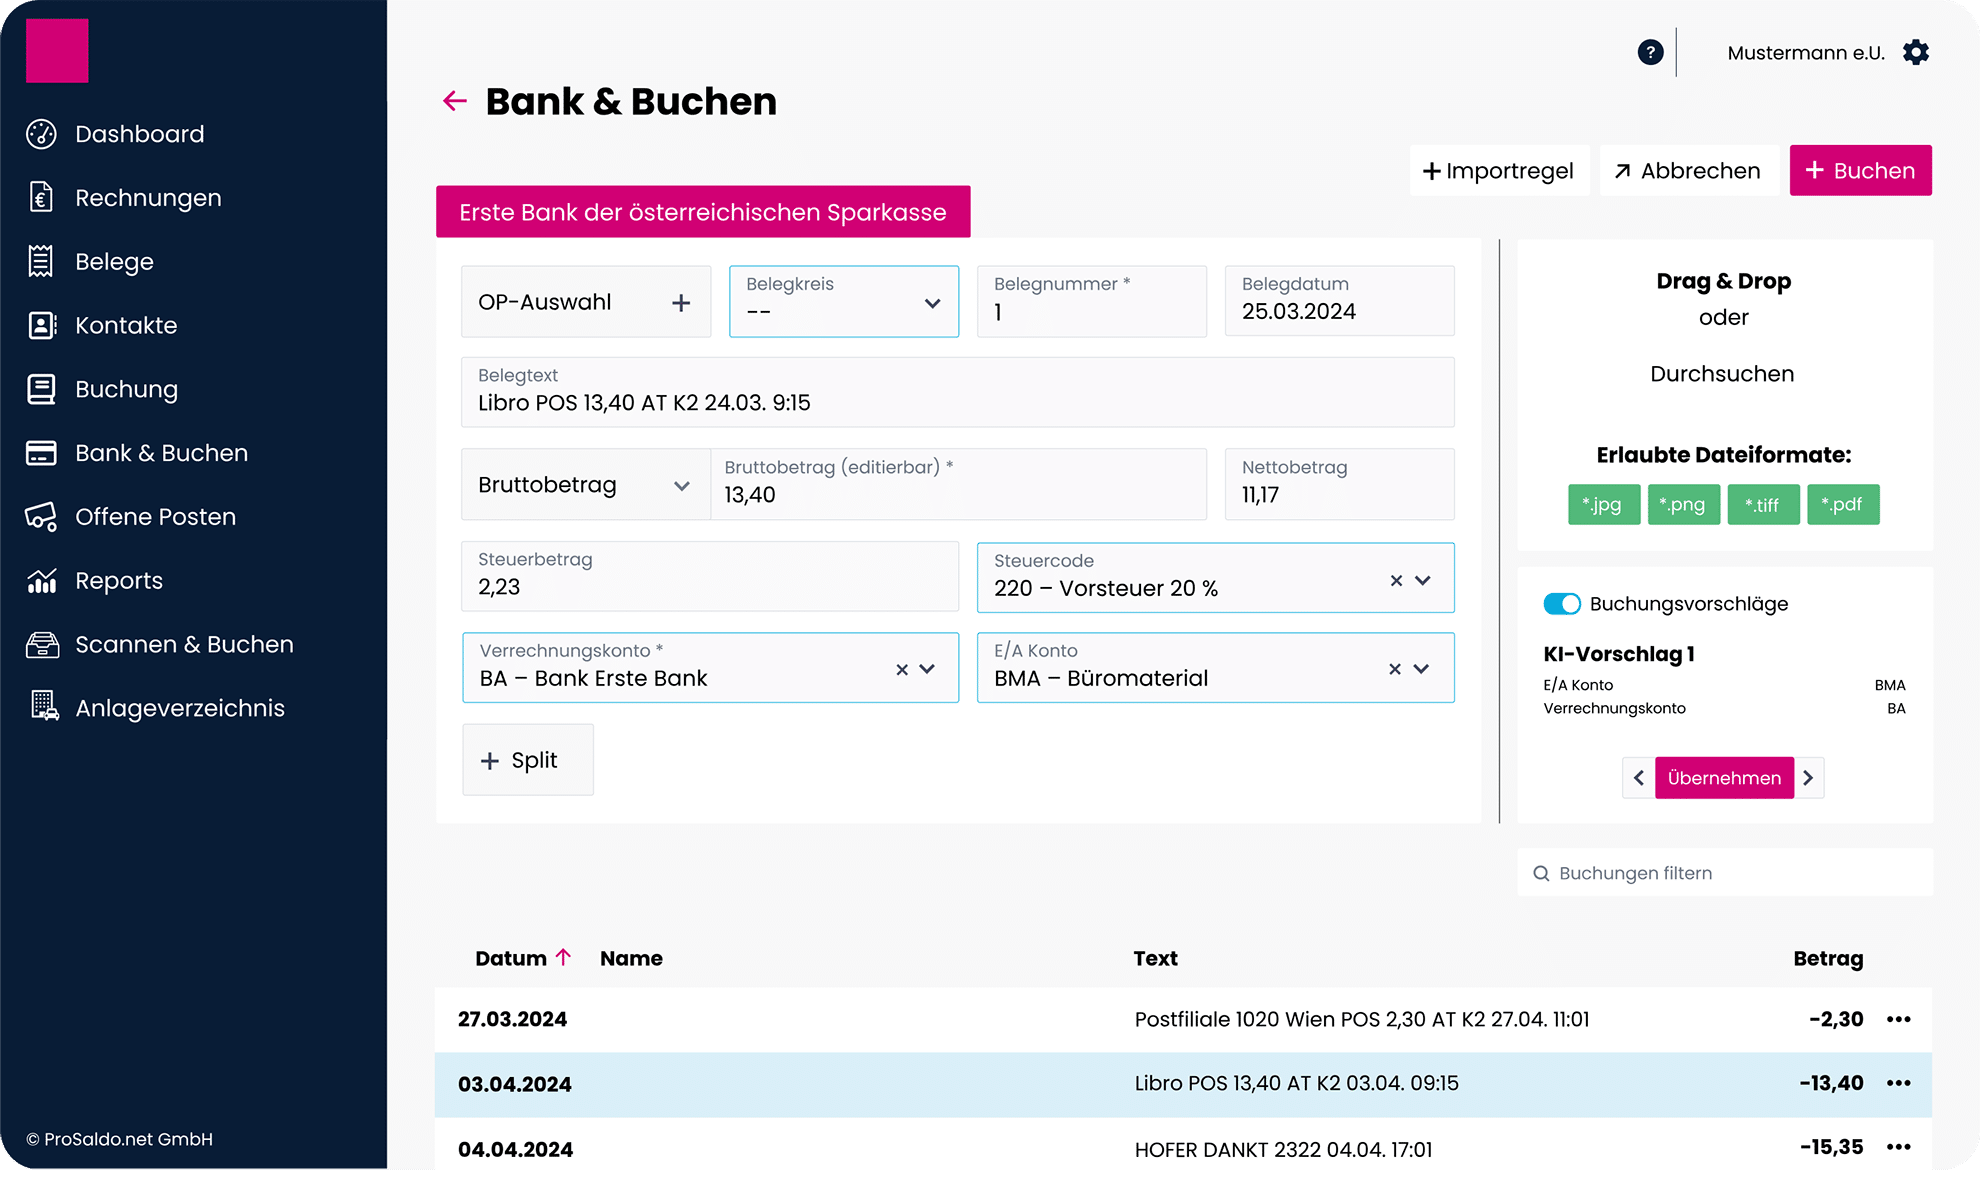This screenshot has height=1183, width=1980.
Task: Expand the Verrechnungskonto dropdown arrow
Action: [927, 669]
